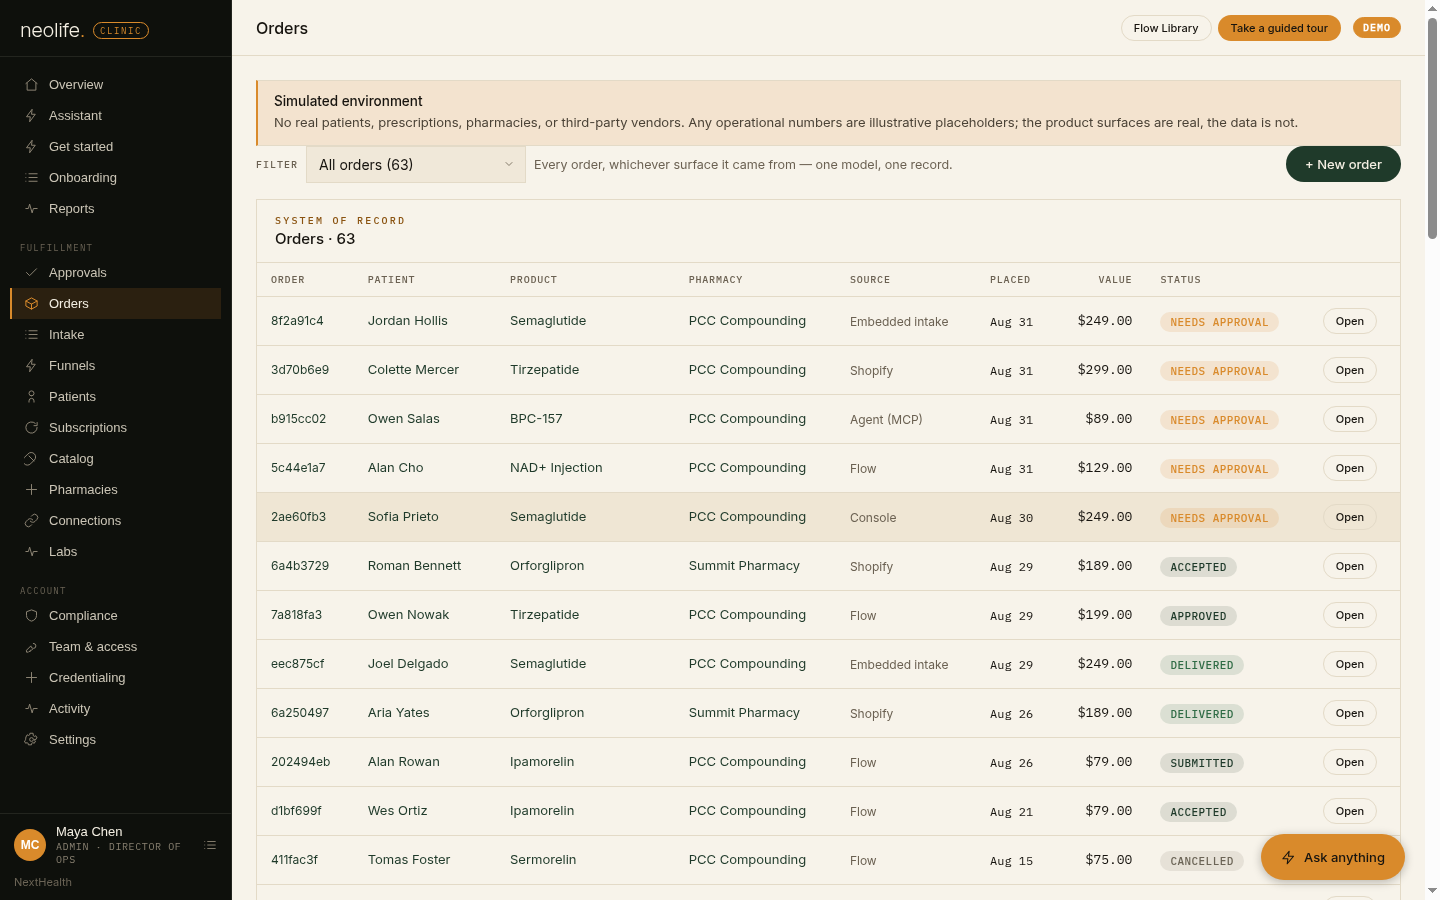Open the Overview home icon
Screen dimensions: 1440x900
pos(31,85)
